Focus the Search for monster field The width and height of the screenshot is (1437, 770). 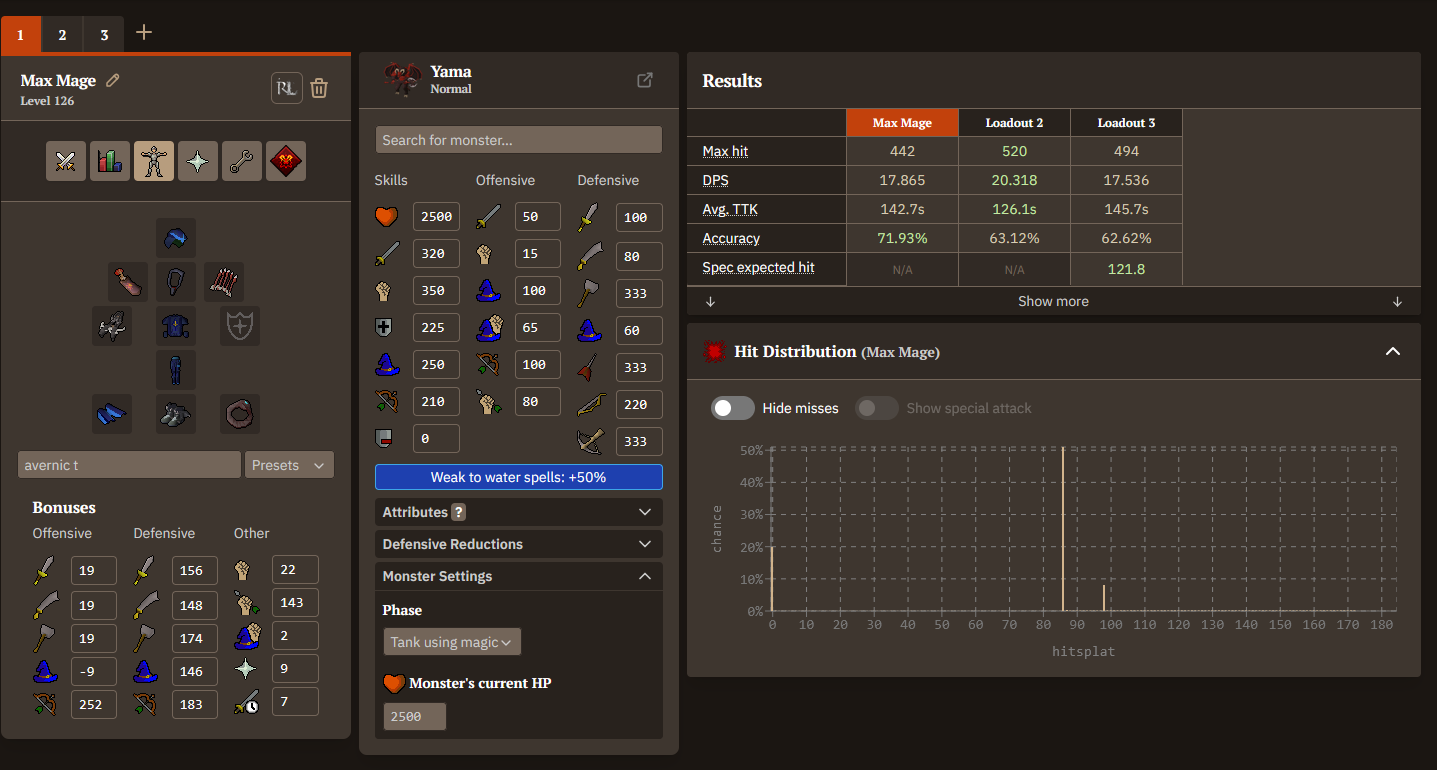pos(519,140)
